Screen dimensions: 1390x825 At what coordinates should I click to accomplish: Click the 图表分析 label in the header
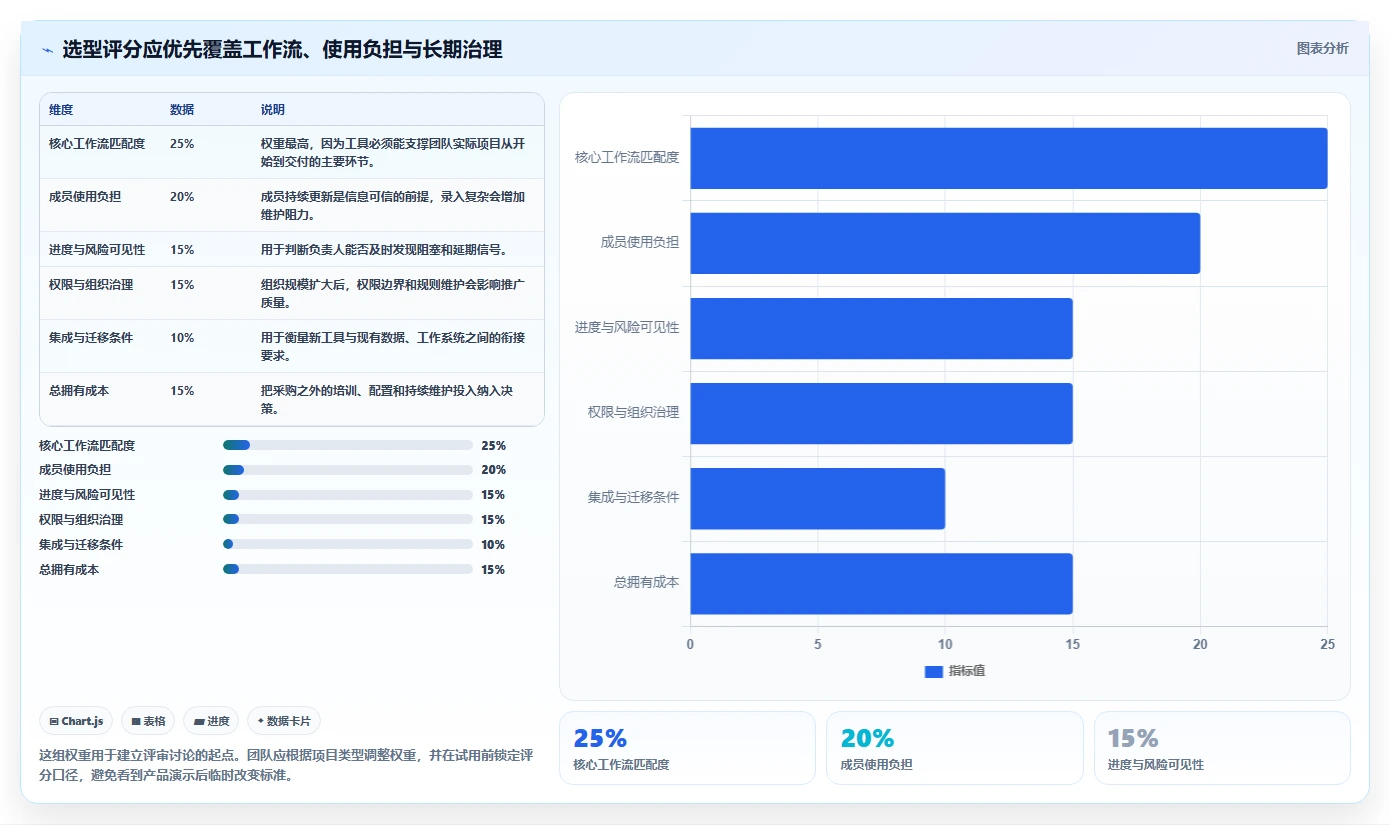point(1322,48)
